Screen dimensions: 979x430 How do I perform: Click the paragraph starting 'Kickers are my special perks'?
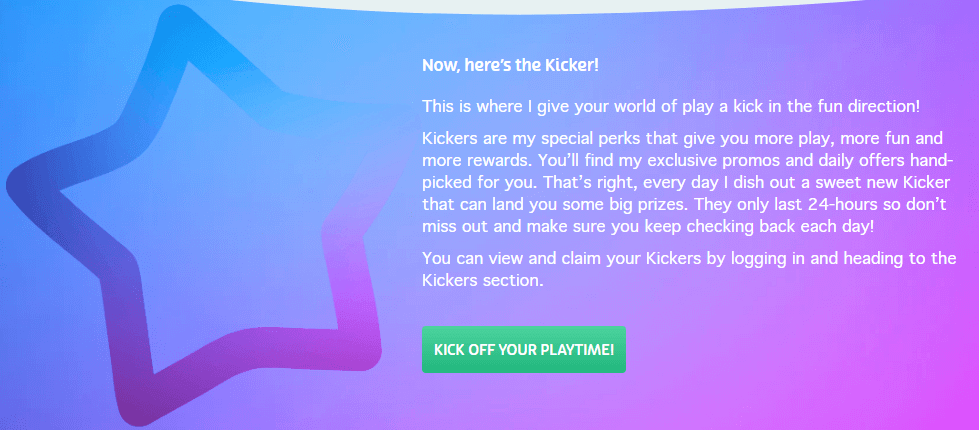(686, 182)
